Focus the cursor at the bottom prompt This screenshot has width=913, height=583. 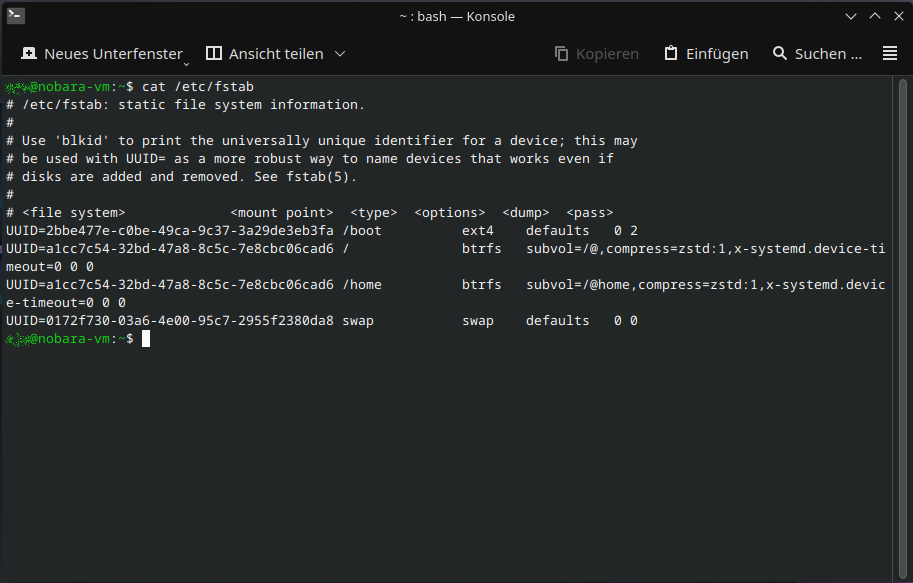click(146, 339)
